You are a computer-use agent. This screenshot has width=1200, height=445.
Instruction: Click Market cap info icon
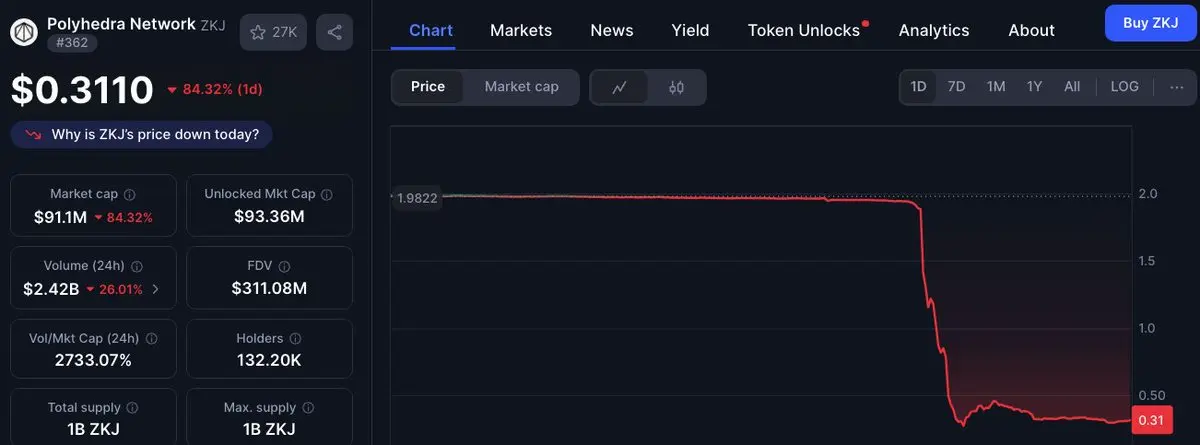(130, 194)
